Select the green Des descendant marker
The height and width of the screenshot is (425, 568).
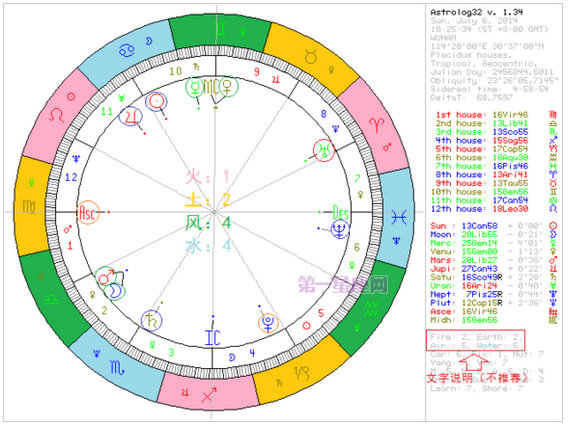pos(341,212)
